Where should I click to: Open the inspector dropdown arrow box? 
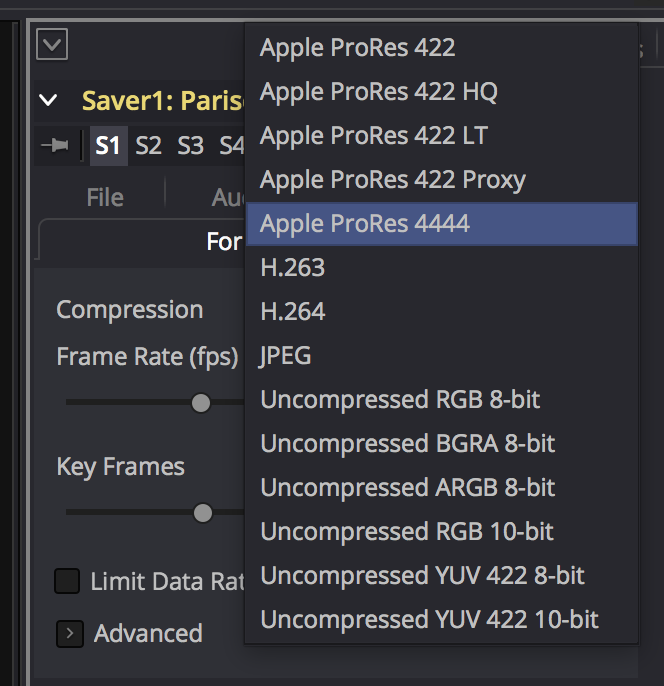[52, 44]
